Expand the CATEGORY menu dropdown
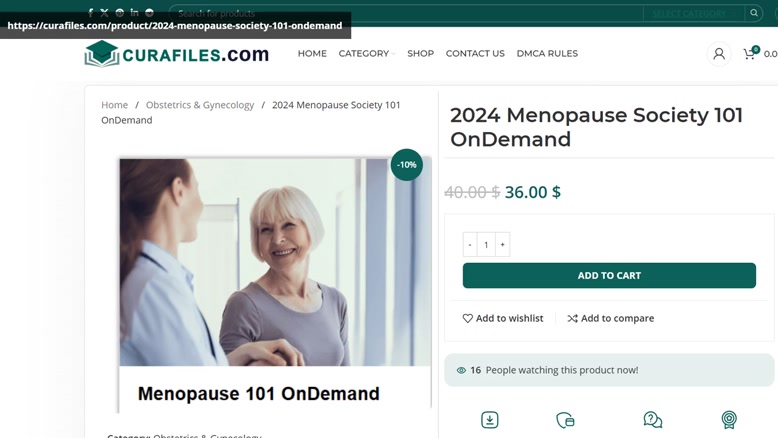Viewport: 778px width, 438px height. tap(367, 54)
